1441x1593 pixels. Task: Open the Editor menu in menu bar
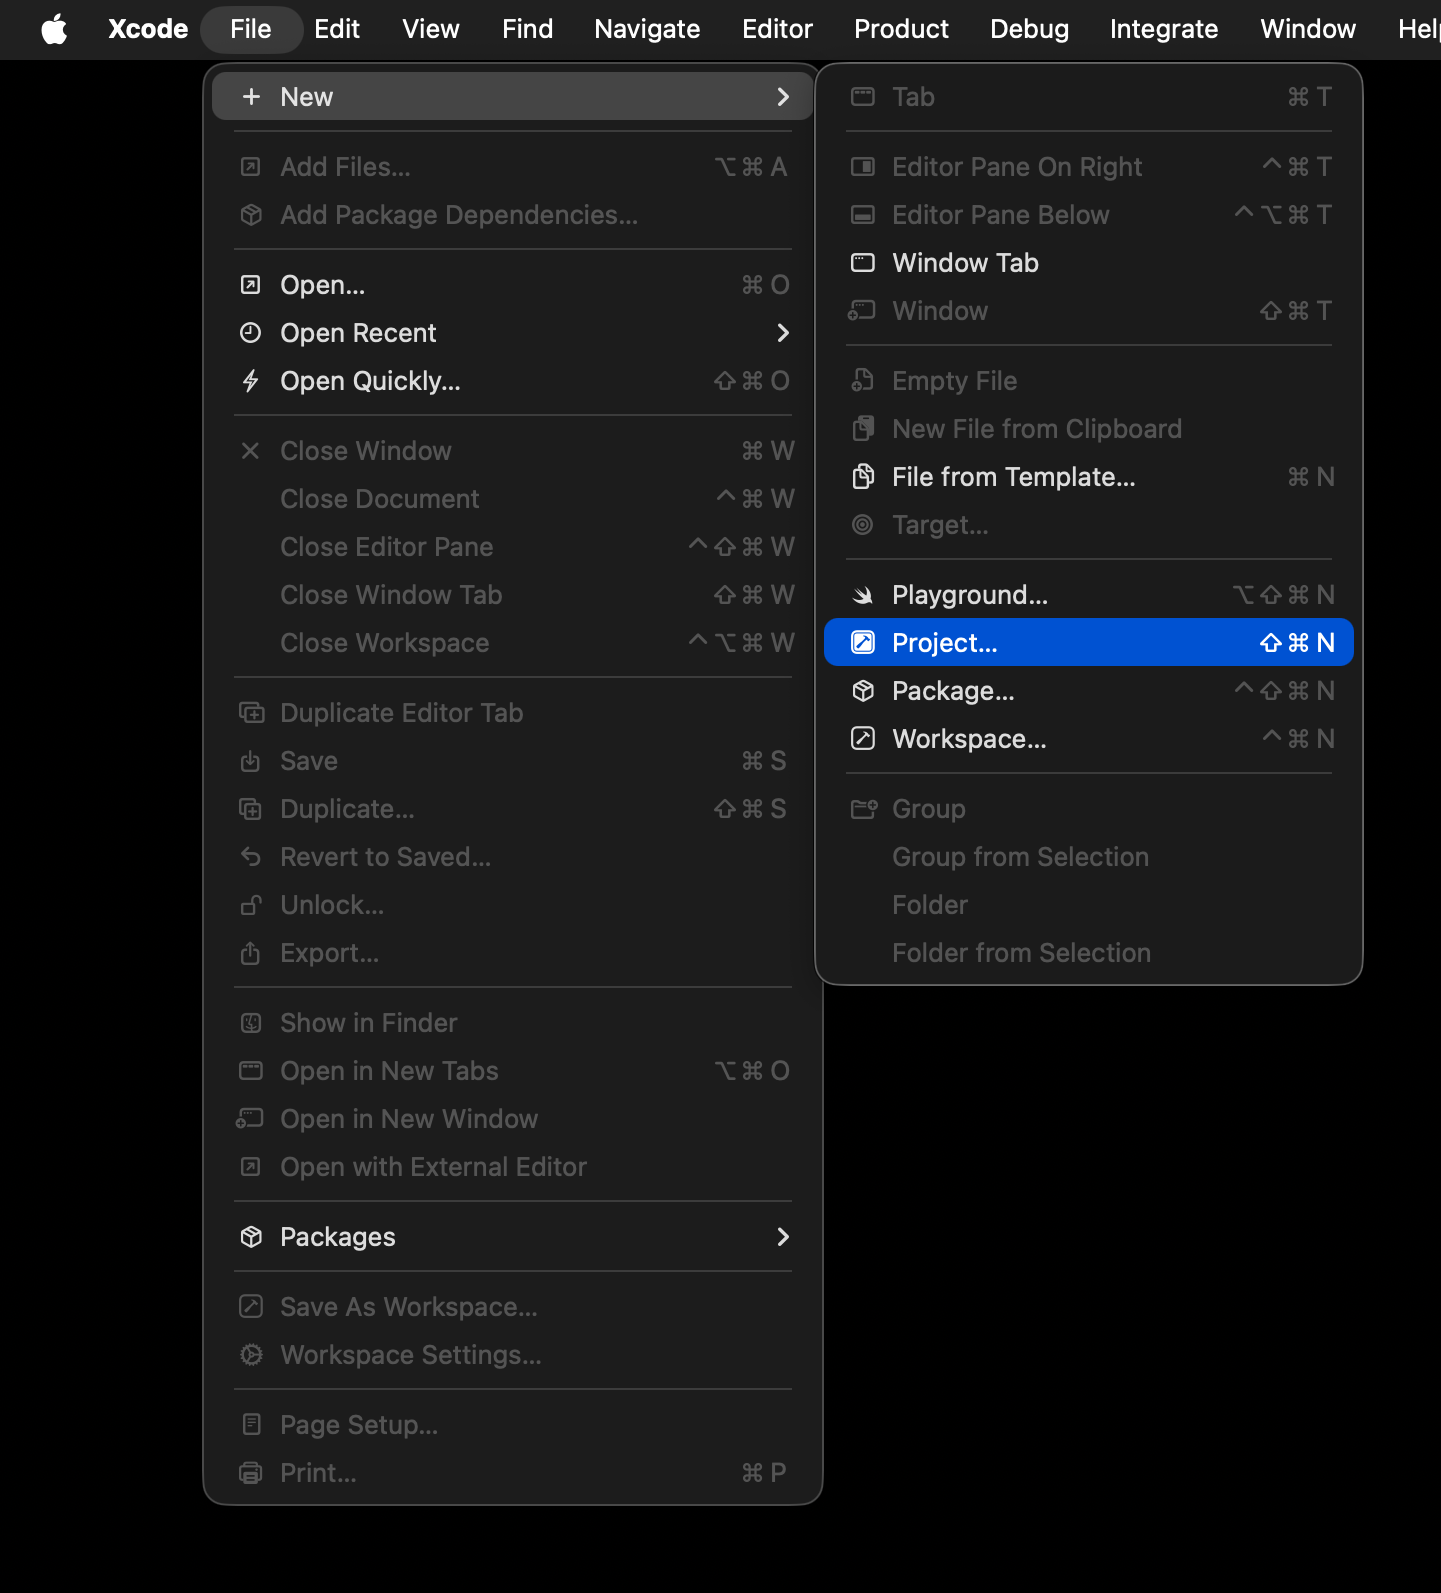(x=776, y=29)
